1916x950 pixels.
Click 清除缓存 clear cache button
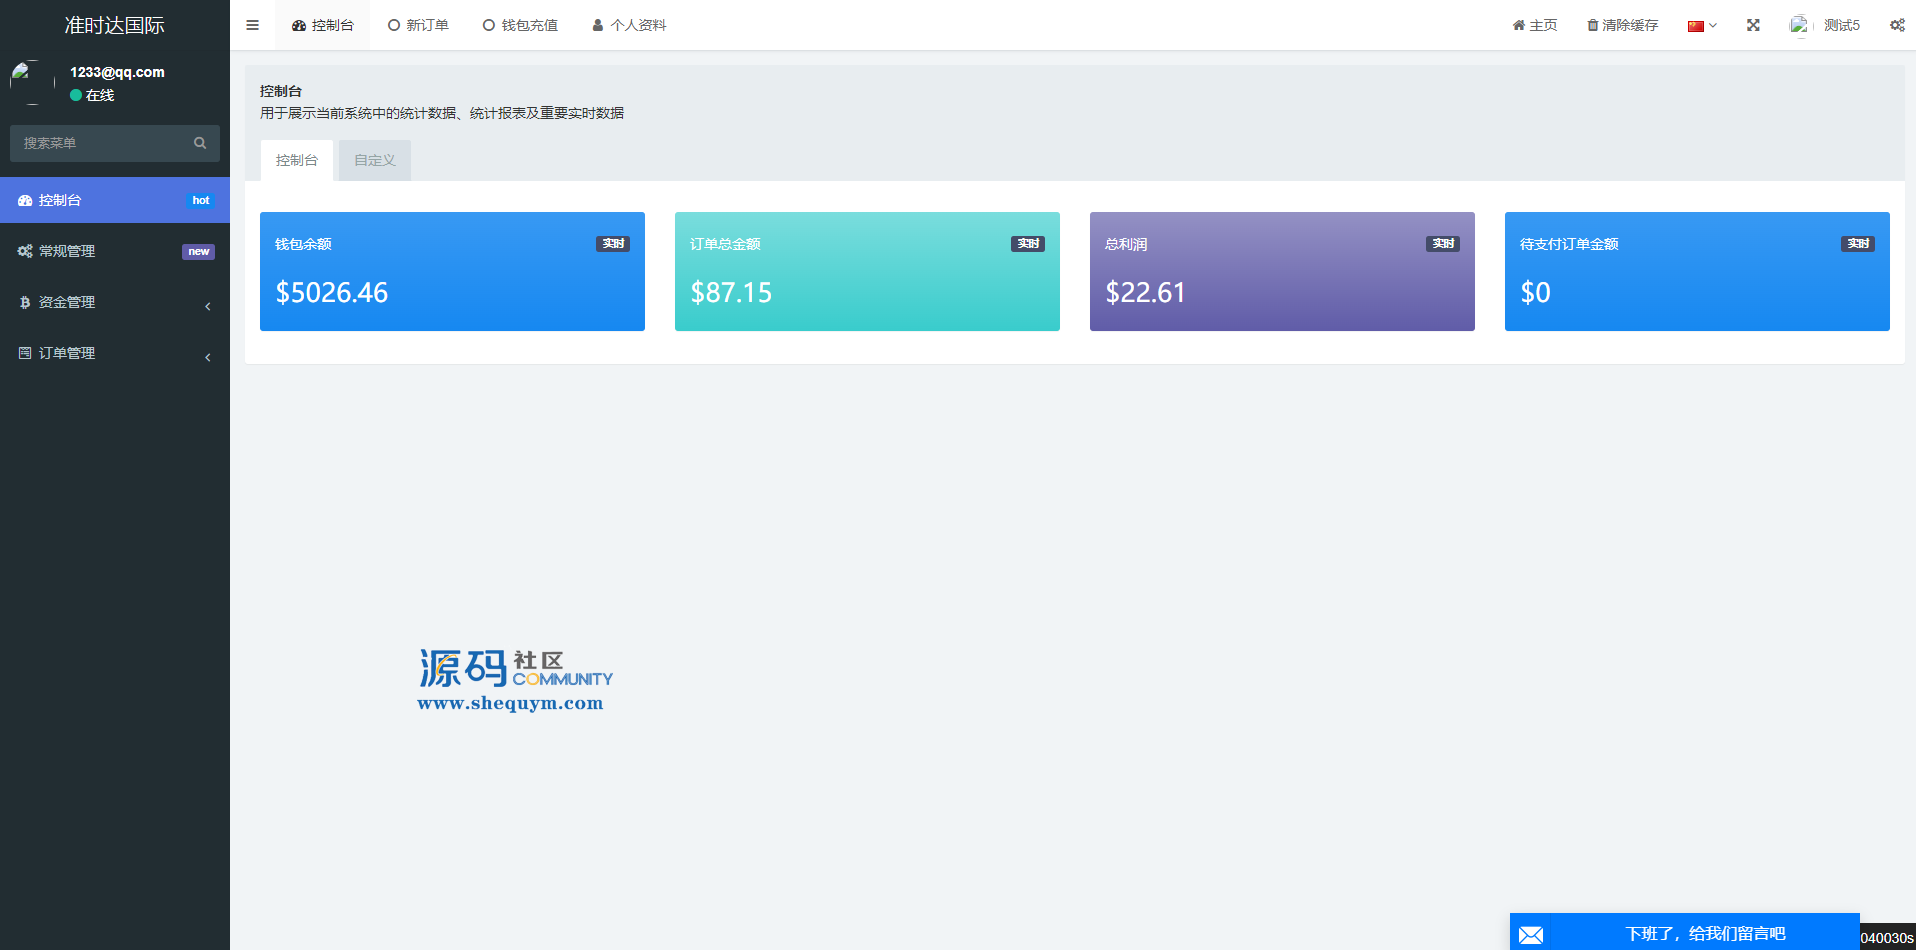[x=1622, y=25]
